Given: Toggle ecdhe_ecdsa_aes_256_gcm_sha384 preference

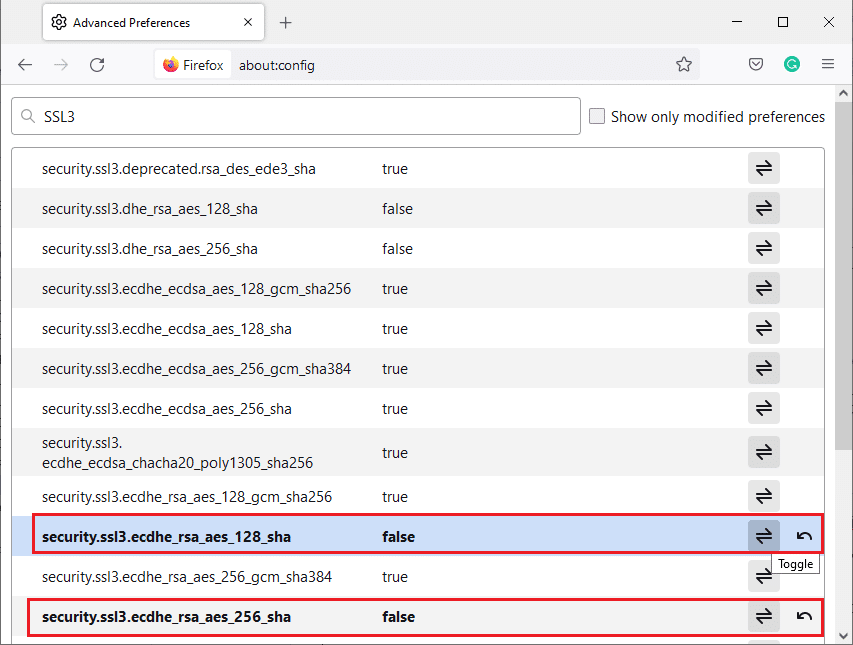Looking at the screenshot, I should coord(764,368).
